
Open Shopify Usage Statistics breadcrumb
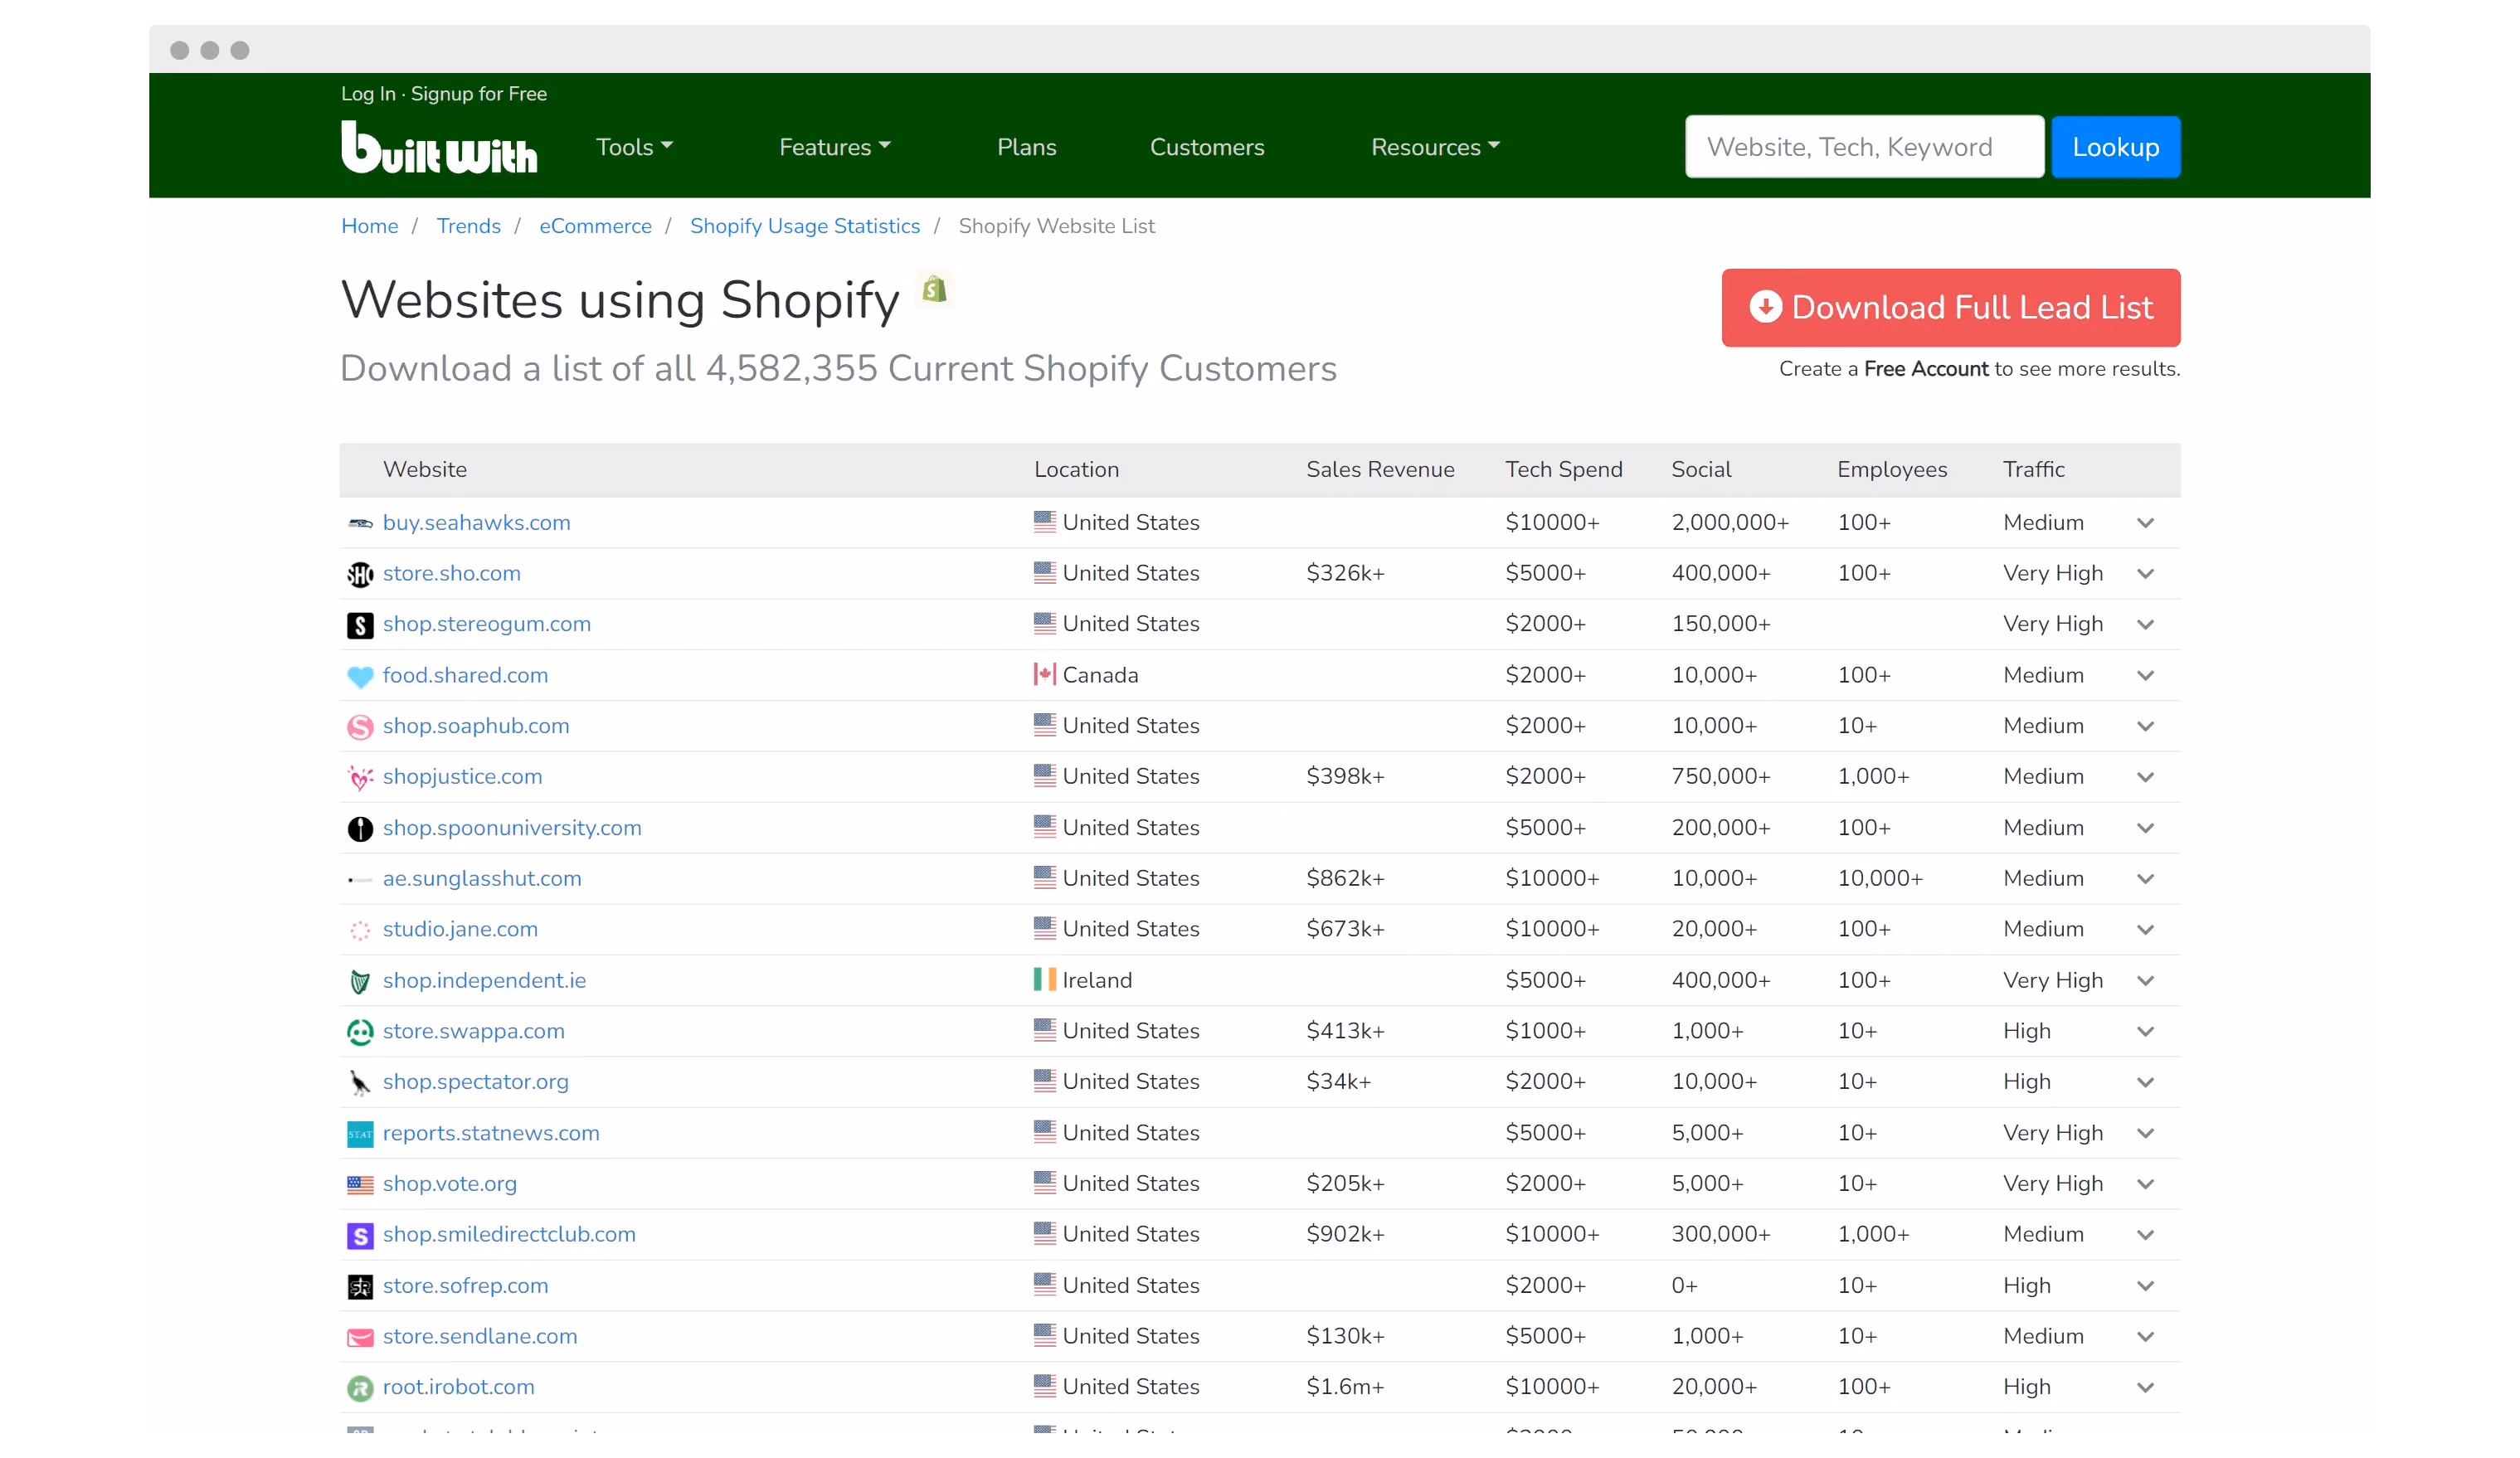pyautogui.click(x=804, y=226)
